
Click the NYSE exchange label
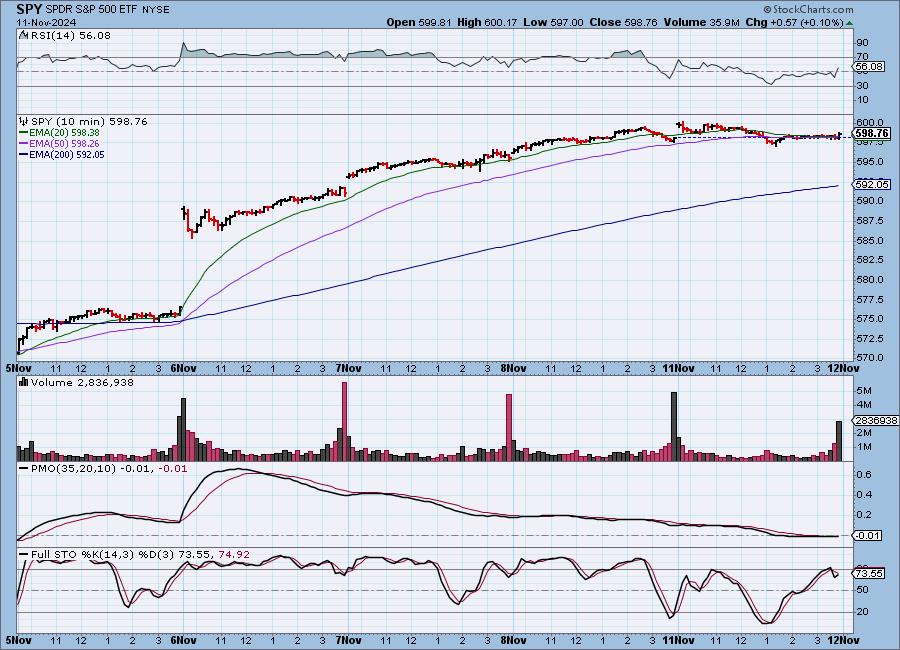[x=155, y=10]
